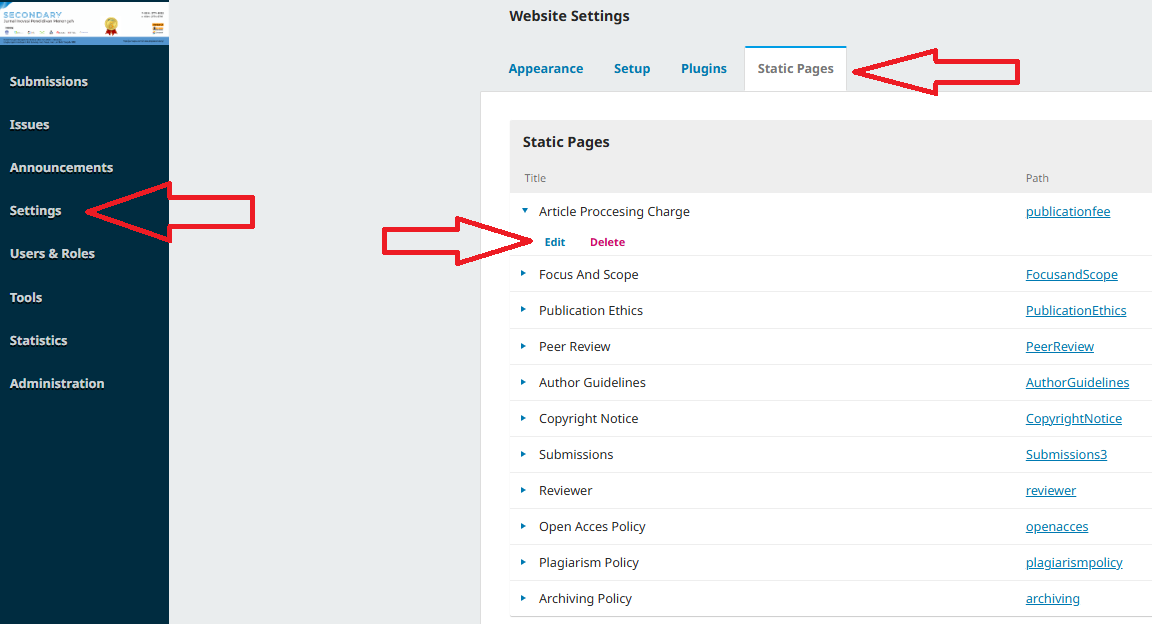Expand the Plagiarism Policy row
This screenshot has width=1152, height=624.
click(x=523, y=562)
